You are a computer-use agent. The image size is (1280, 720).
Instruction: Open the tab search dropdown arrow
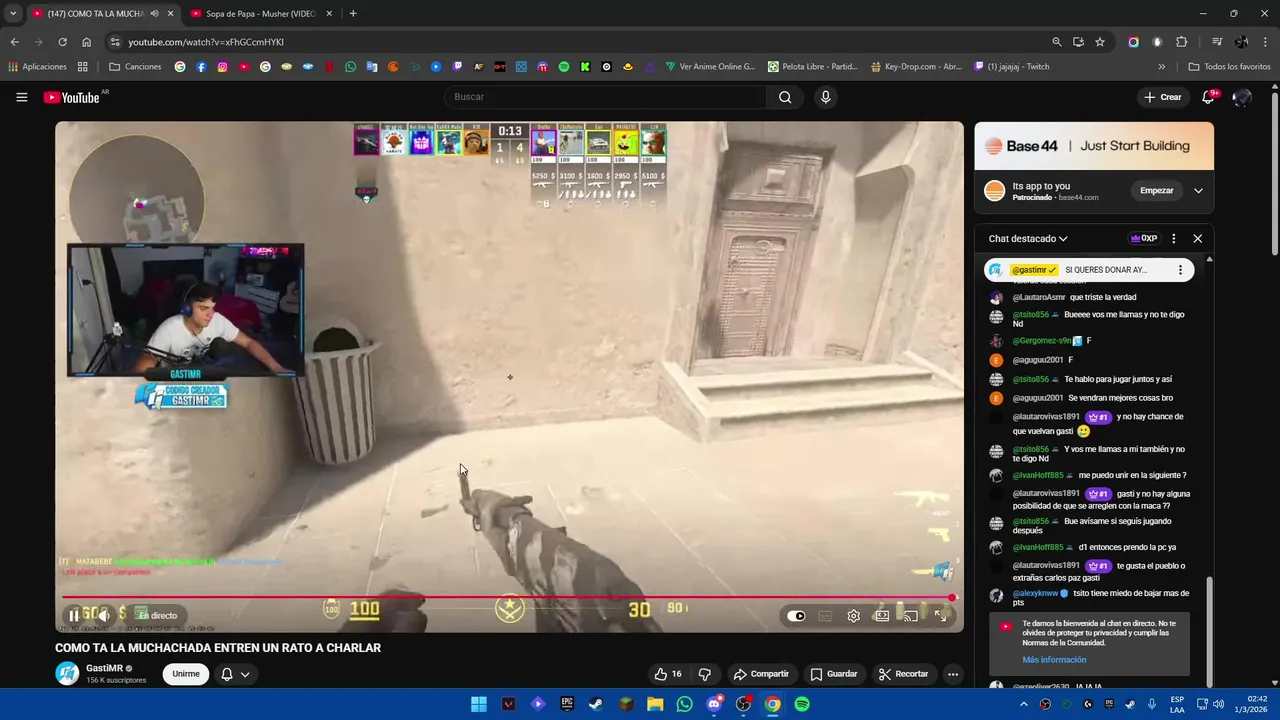13,14
